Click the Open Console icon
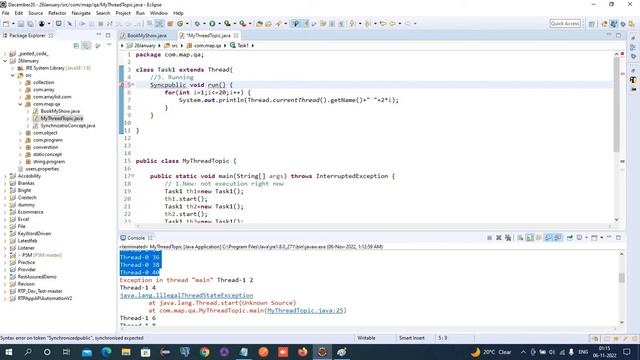 (x=594, y=238)
